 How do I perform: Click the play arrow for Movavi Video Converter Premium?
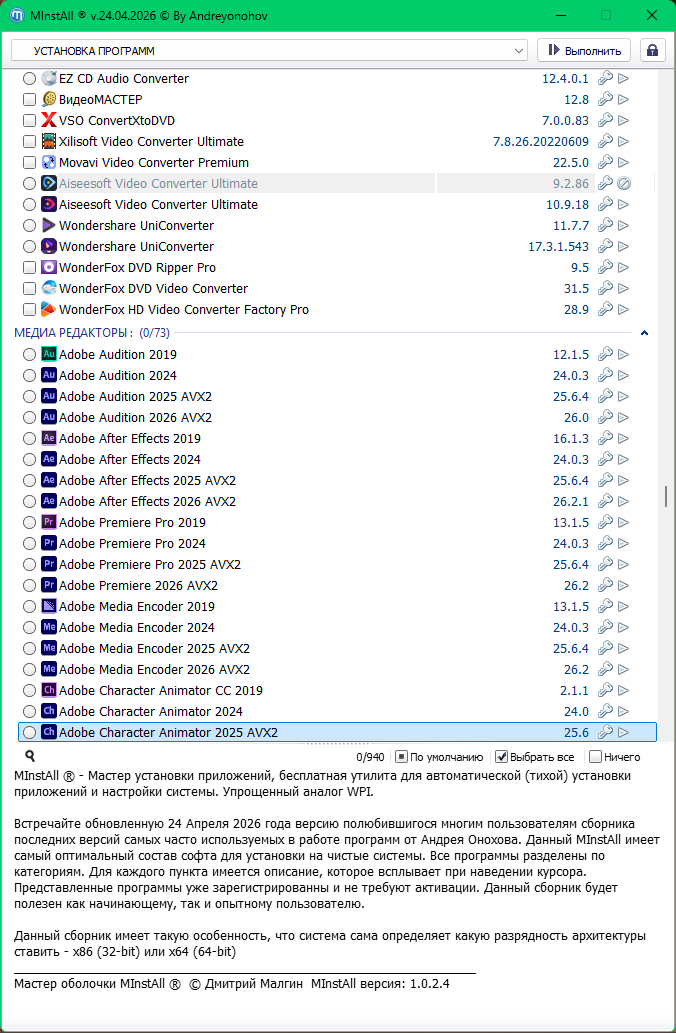pyautogui.click(x=623, y=162)
